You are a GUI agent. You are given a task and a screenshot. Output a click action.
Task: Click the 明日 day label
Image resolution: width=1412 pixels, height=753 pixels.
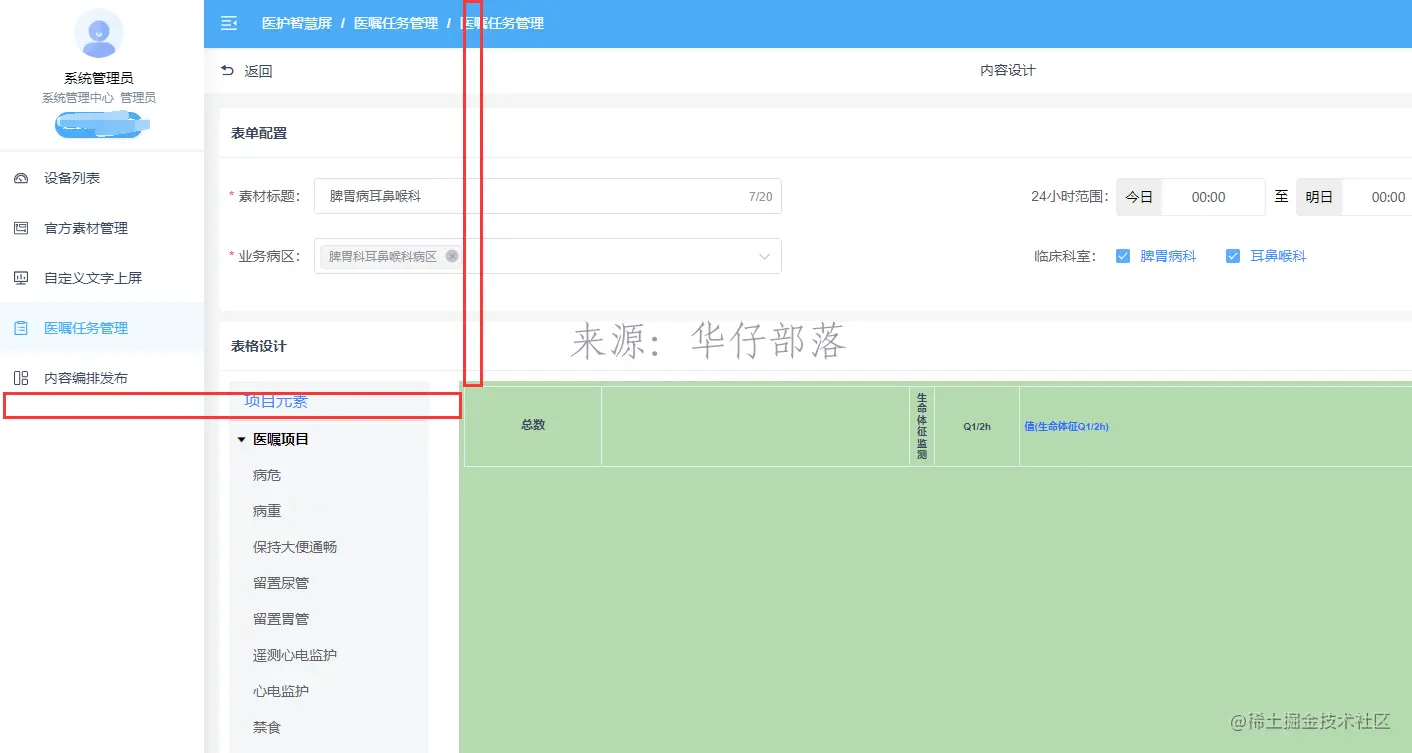(1319, 197)
